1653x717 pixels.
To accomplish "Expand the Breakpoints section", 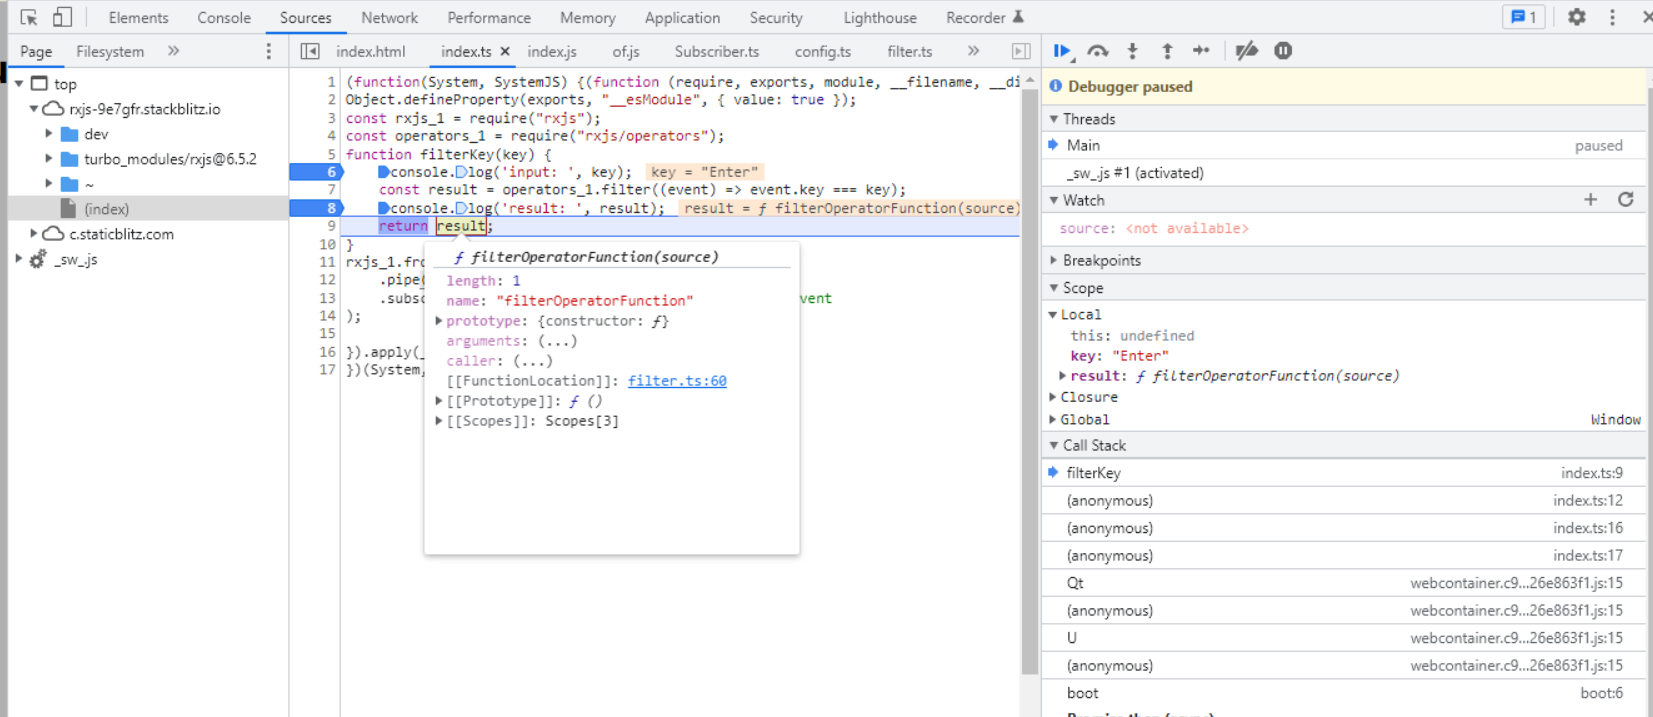I will pos(1054,260).
